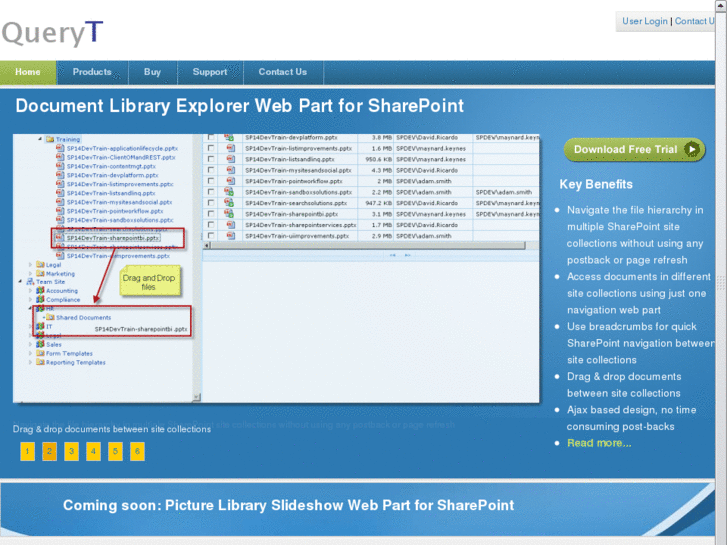Check the box for SP14DevTrain-listimprovements.pptx
Screen dimensions: 727x545
click(211, 148)
